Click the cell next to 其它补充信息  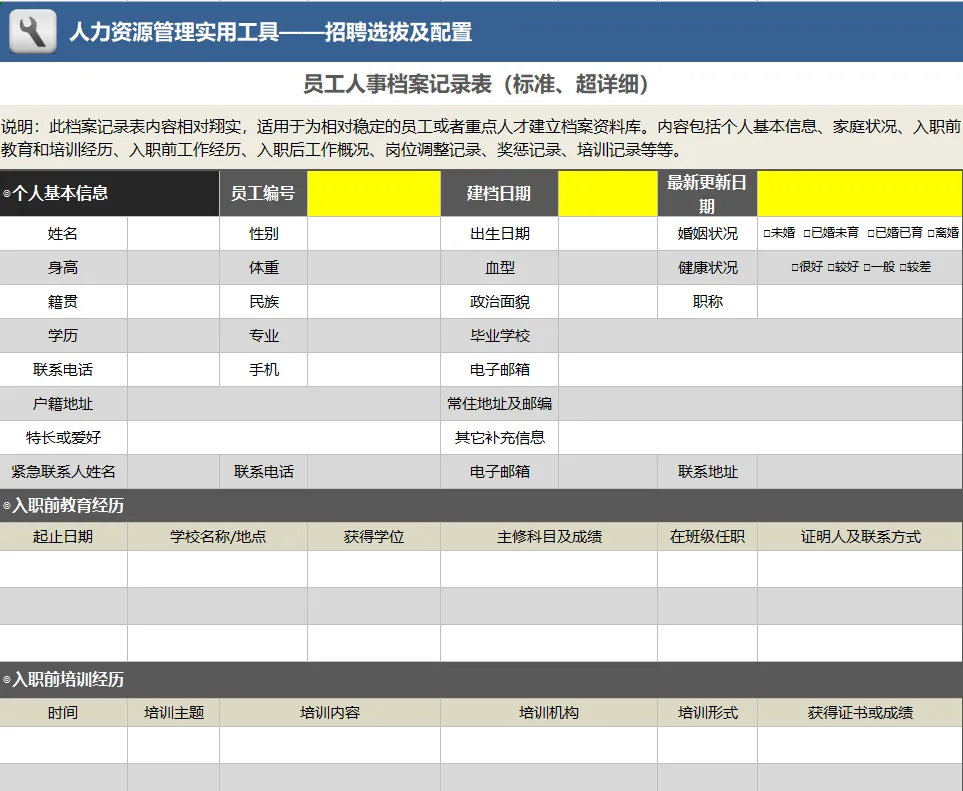pos(760,437)
